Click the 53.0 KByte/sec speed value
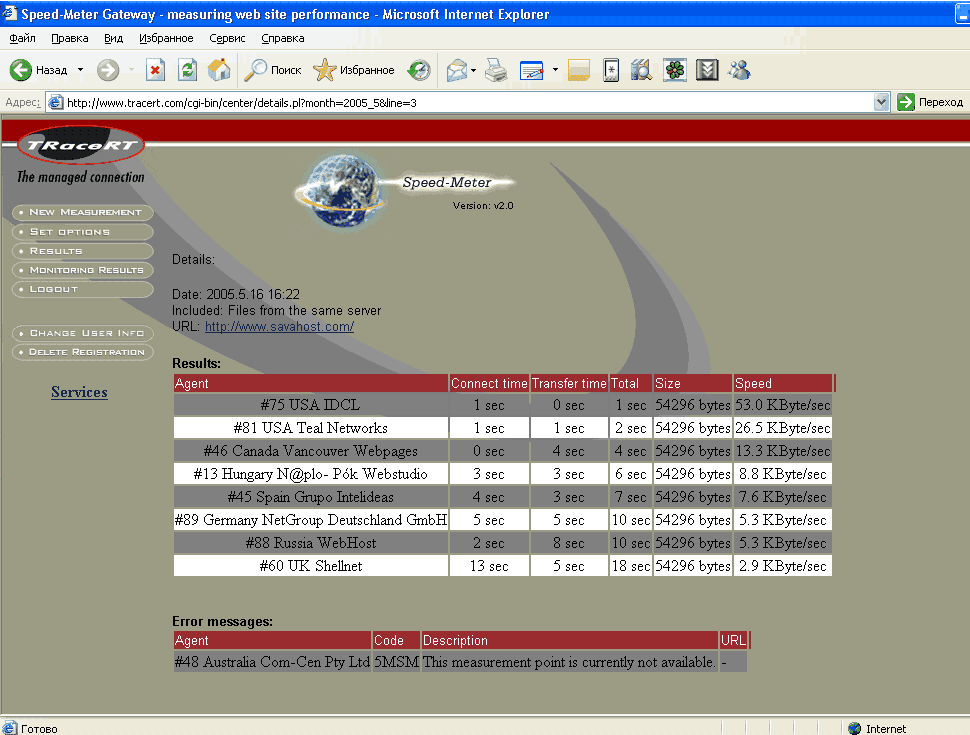The width and height of the screenshot is (970, 735). click(x=783, y=405)
